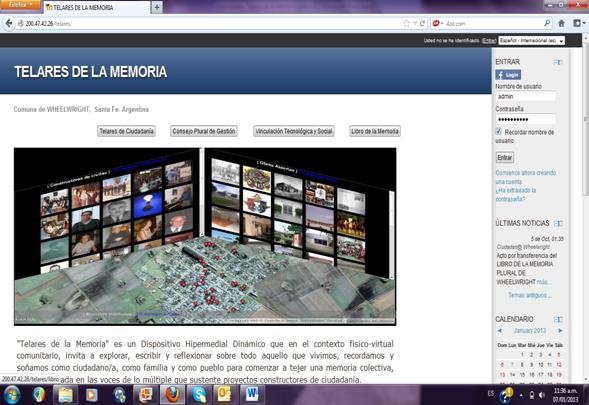Viewport: 589px width, 405px height.
Task: Open Telares de Ciudadanía section
Action: click(x=127, y=131)
